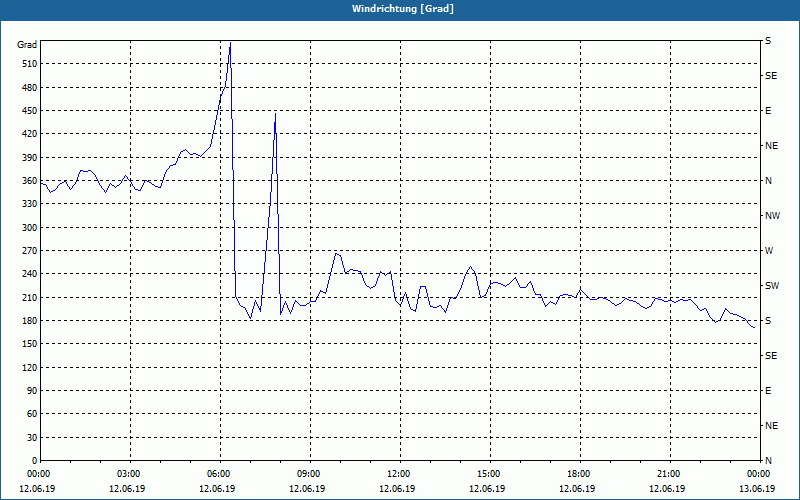This screenshot has width=800, height=500.
Task: Select the 12:00 time label
Action: coord(397,474)
